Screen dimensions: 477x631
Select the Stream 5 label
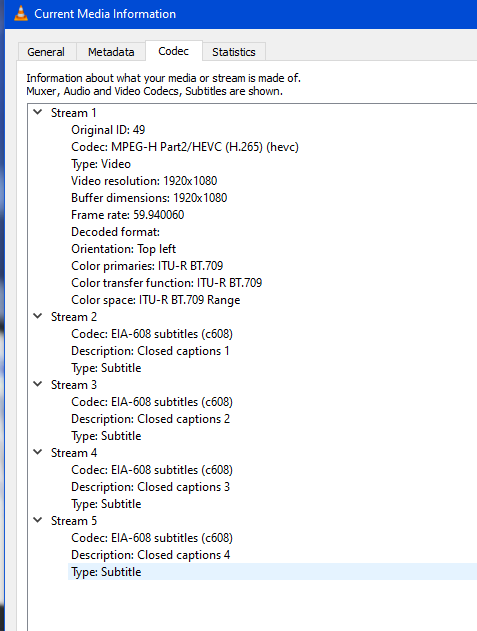tap(74, 521)
